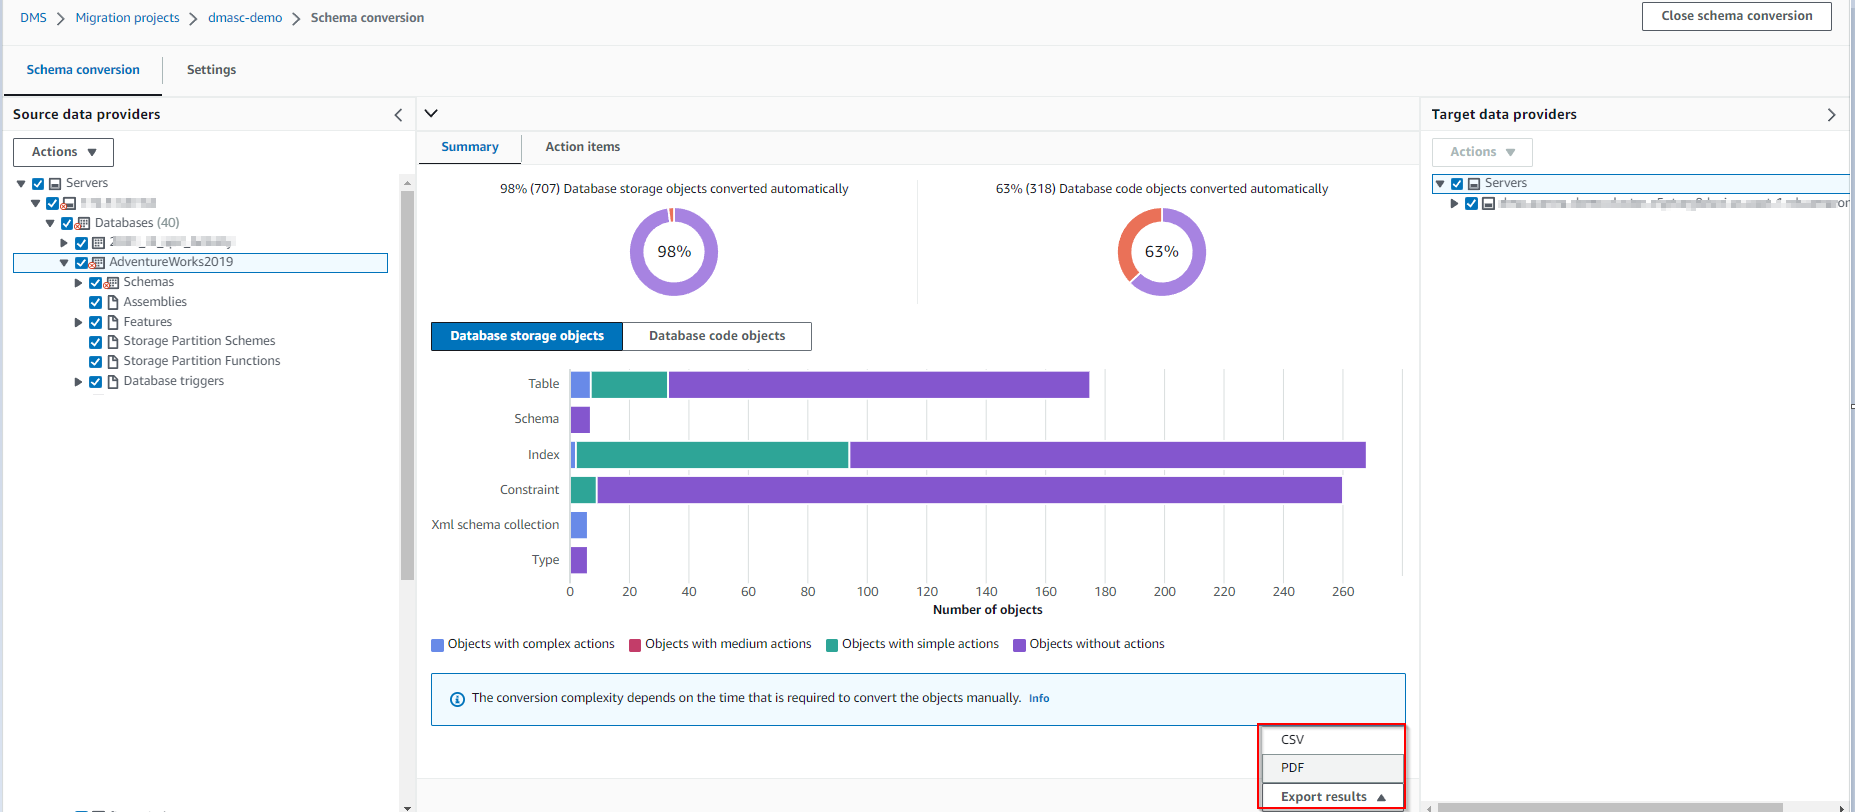Switch to the Schema conversion tab
1855x812 pixels.
83,70
